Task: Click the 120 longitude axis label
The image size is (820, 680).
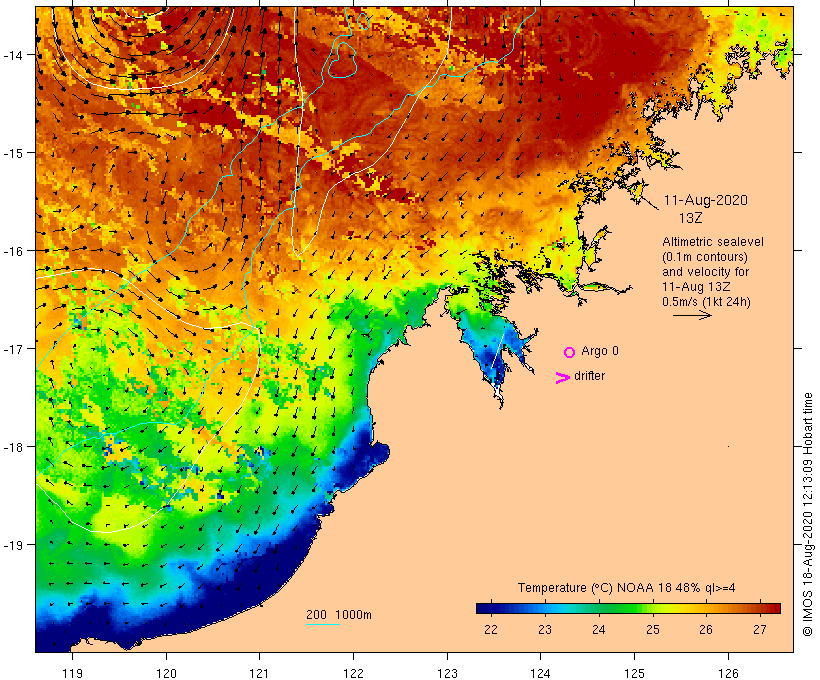Action: (x=166, y=673)
